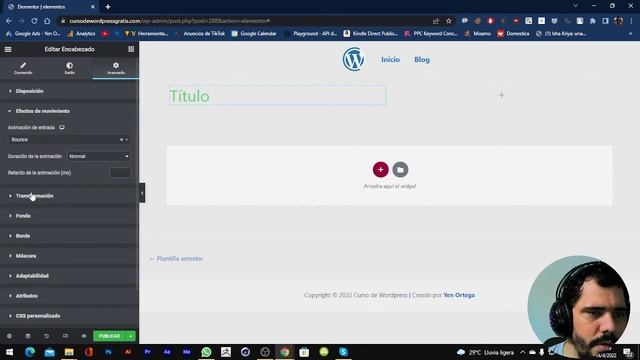The height and width of the screenshot is (360, 640).
Task: Collapse the Efectos de movimiento section
Action: click(x=69, y=111)
